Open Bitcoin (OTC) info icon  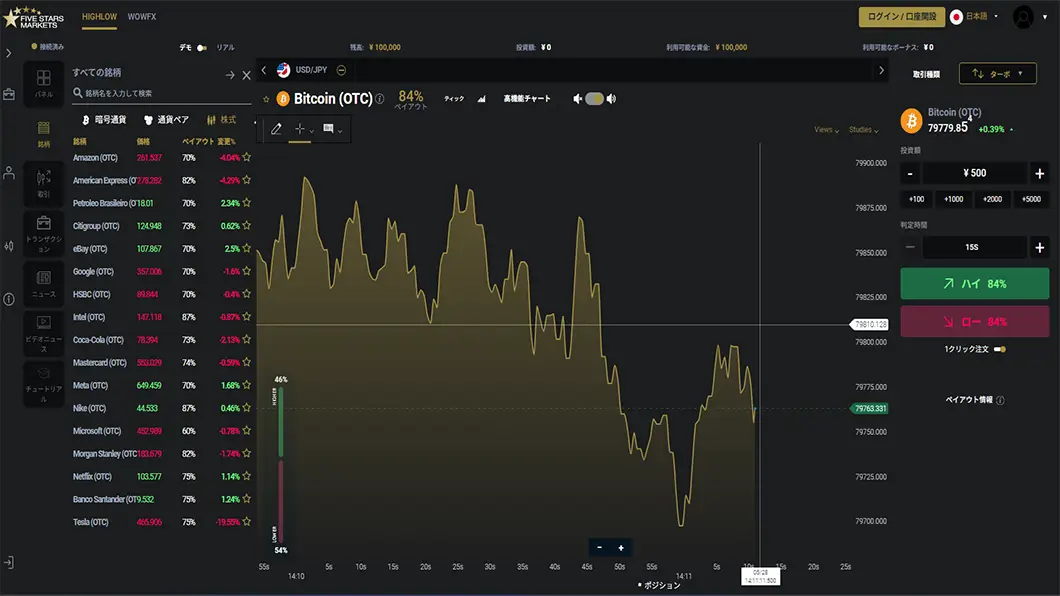[380, 99]
